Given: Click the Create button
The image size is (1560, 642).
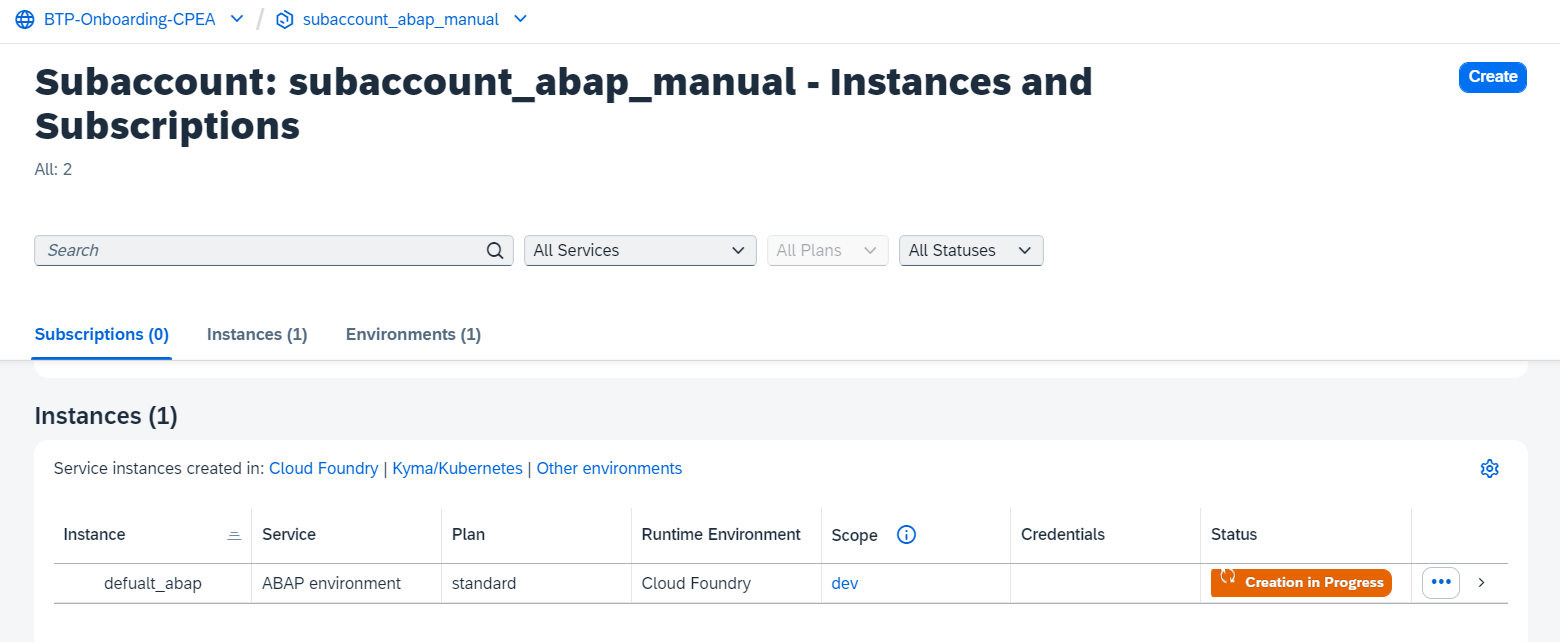Looking at the screenshot, I should [1492, 77].
